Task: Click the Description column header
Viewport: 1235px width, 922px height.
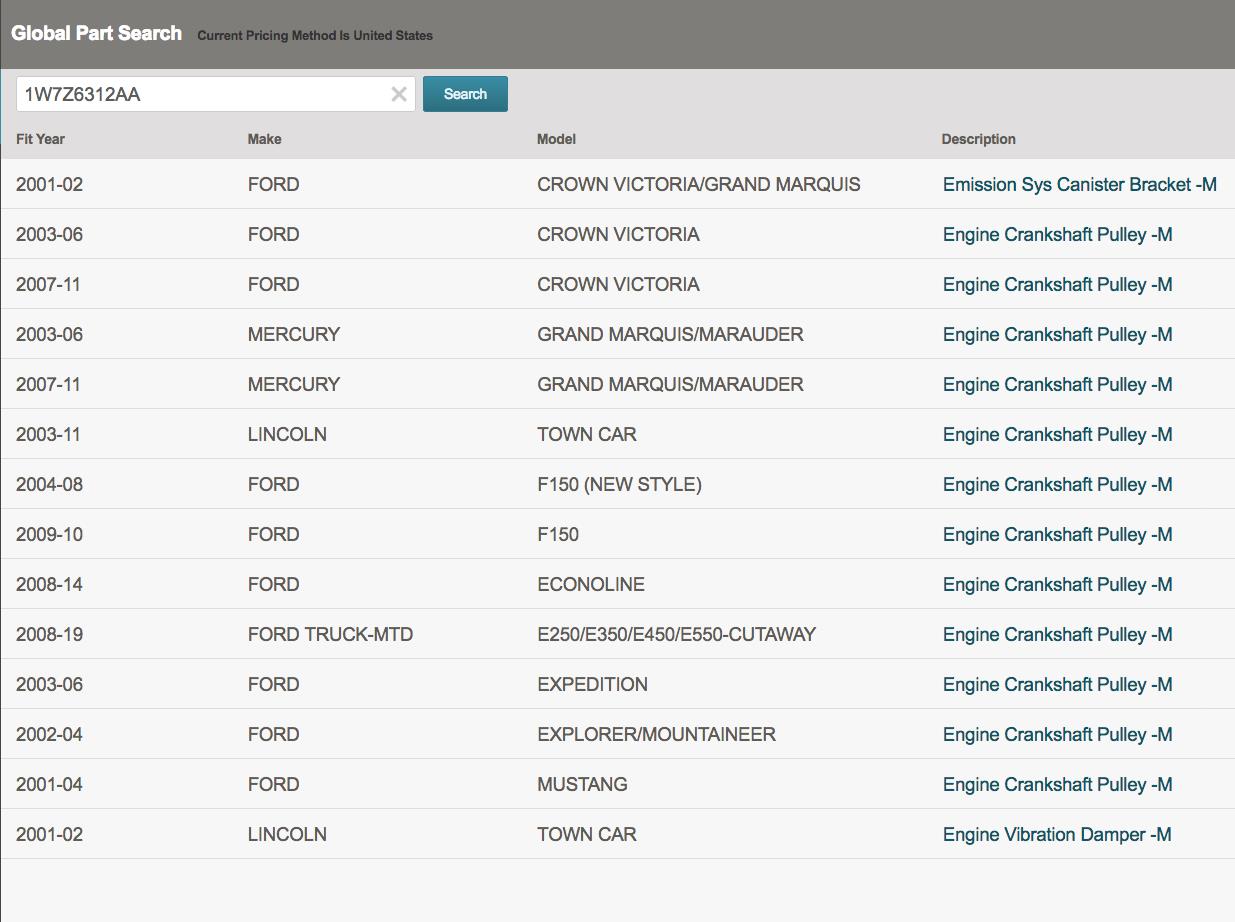Action: (x=978, y=139)
